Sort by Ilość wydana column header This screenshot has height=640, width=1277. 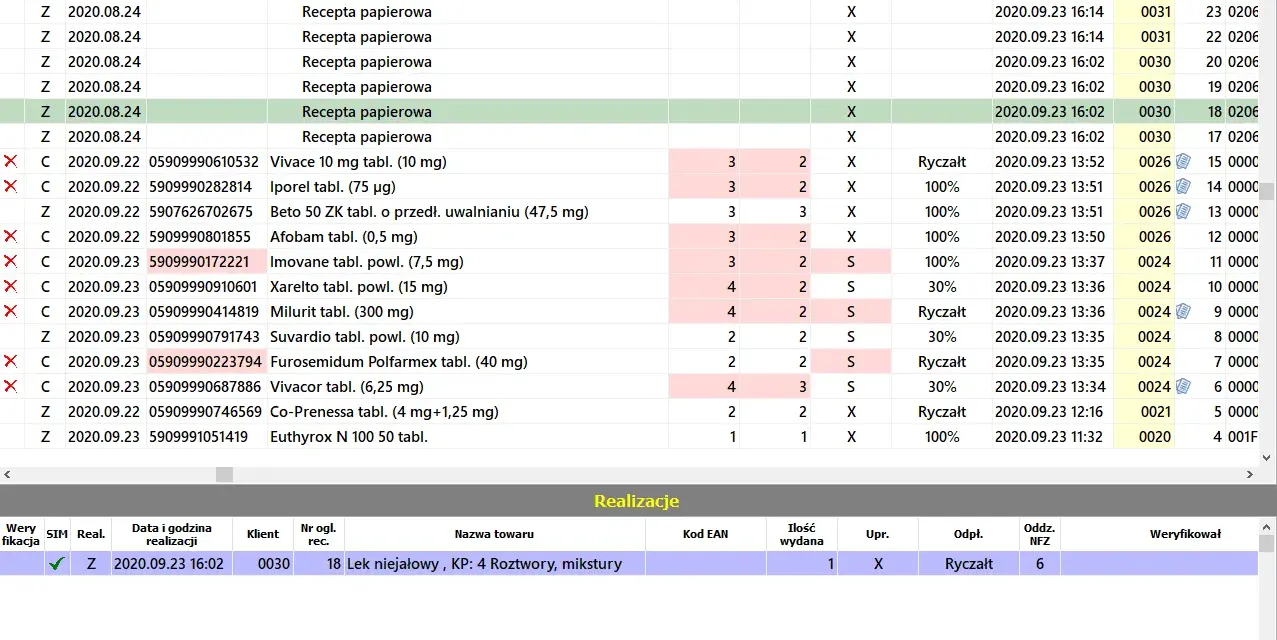click(x=802, y=534)
